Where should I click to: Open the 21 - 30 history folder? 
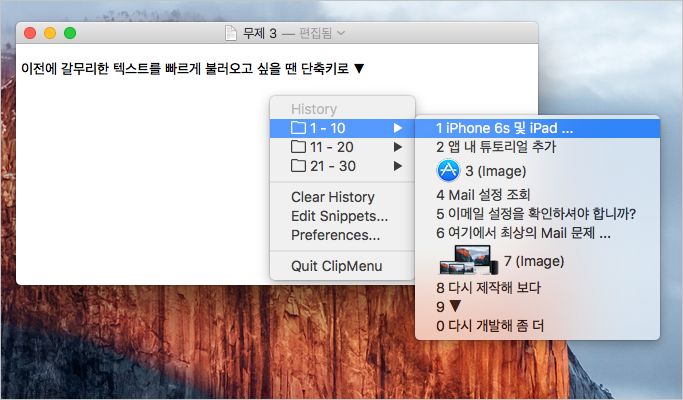pos(342,166)
